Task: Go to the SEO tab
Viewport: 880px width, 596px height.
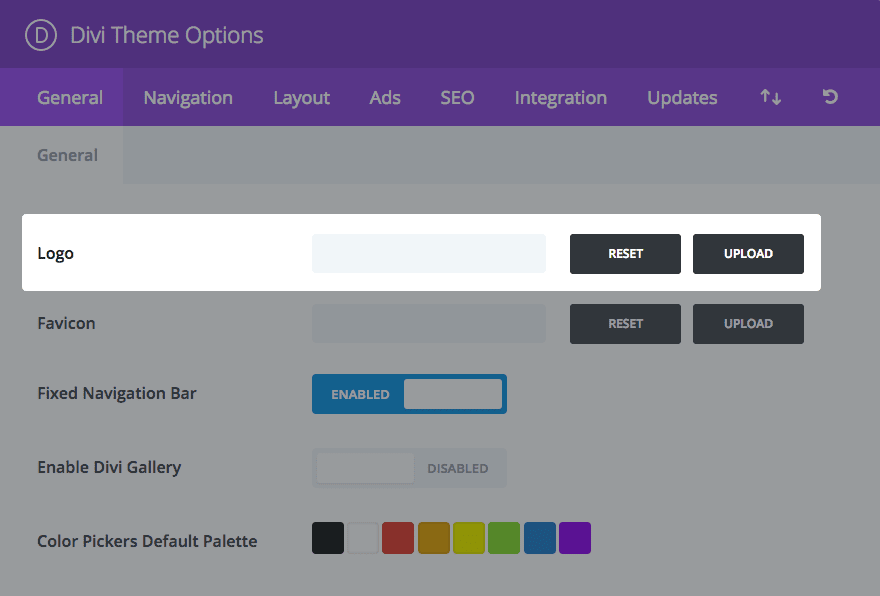Action: pos(457,97)
